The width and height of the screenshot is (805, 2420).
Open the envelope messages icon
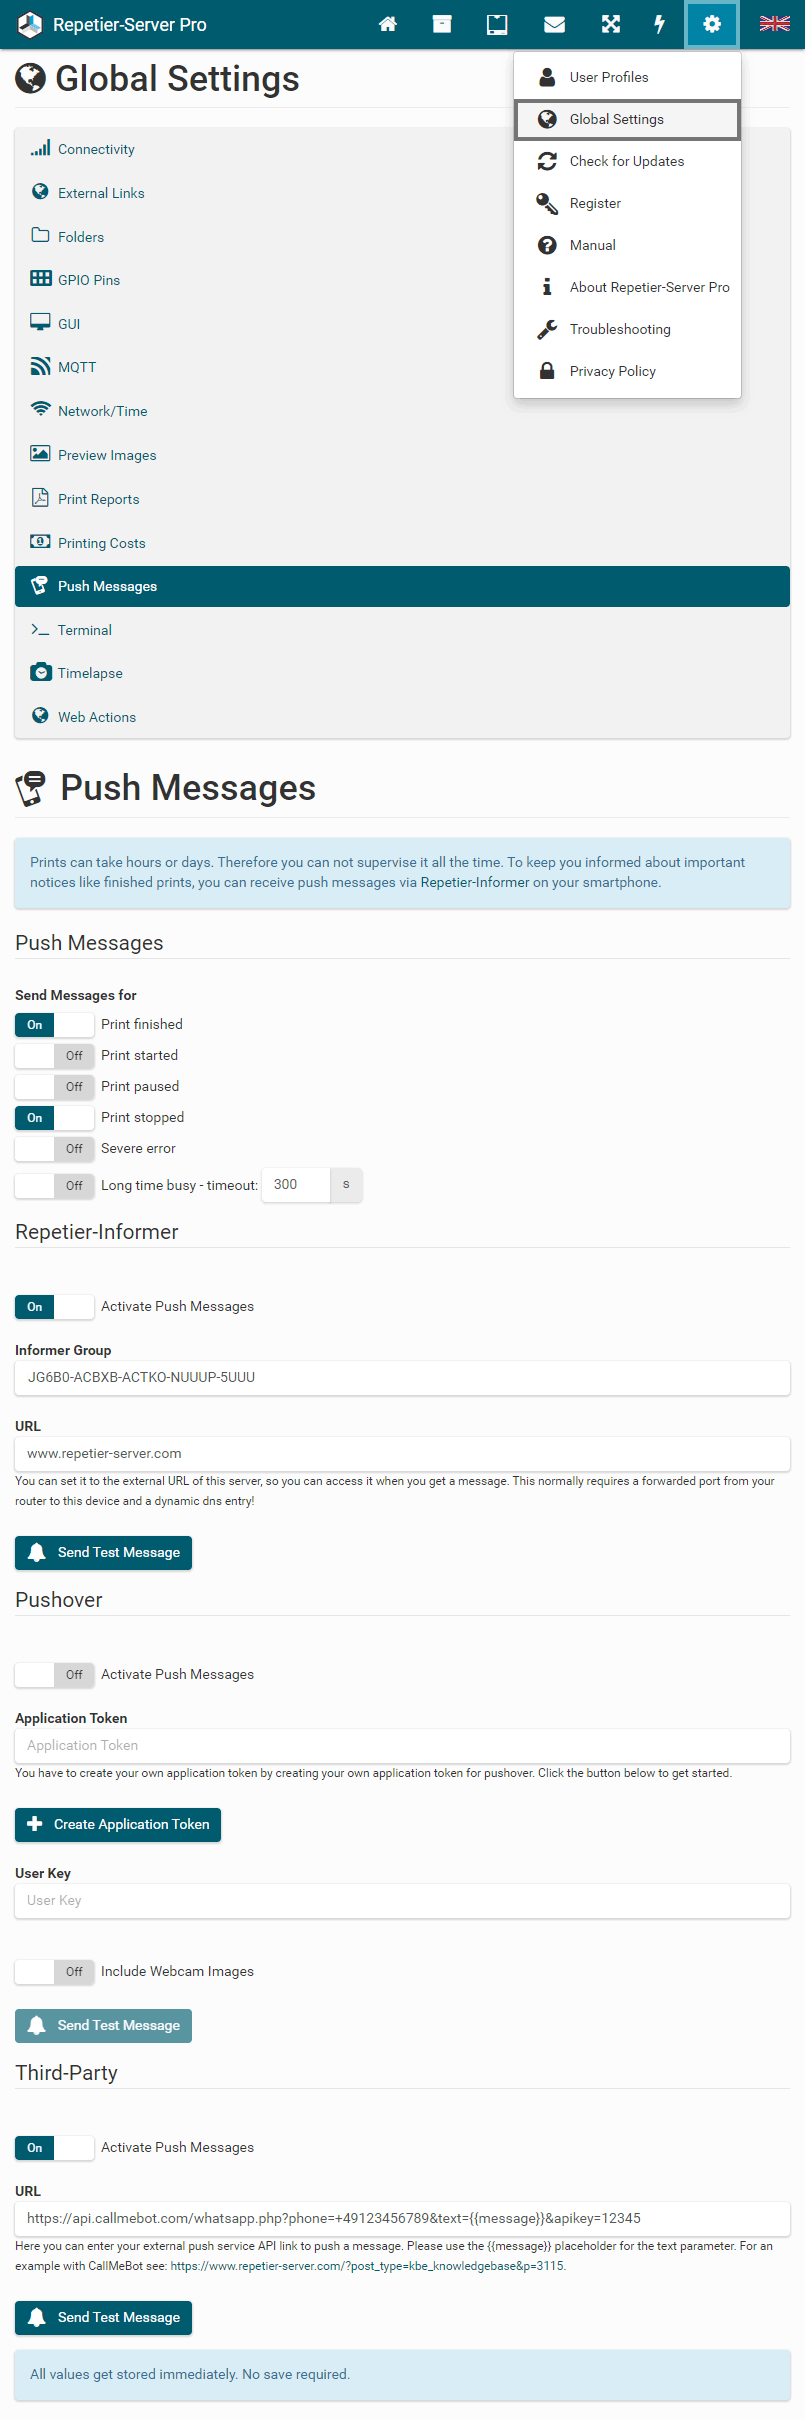point(554,25)
